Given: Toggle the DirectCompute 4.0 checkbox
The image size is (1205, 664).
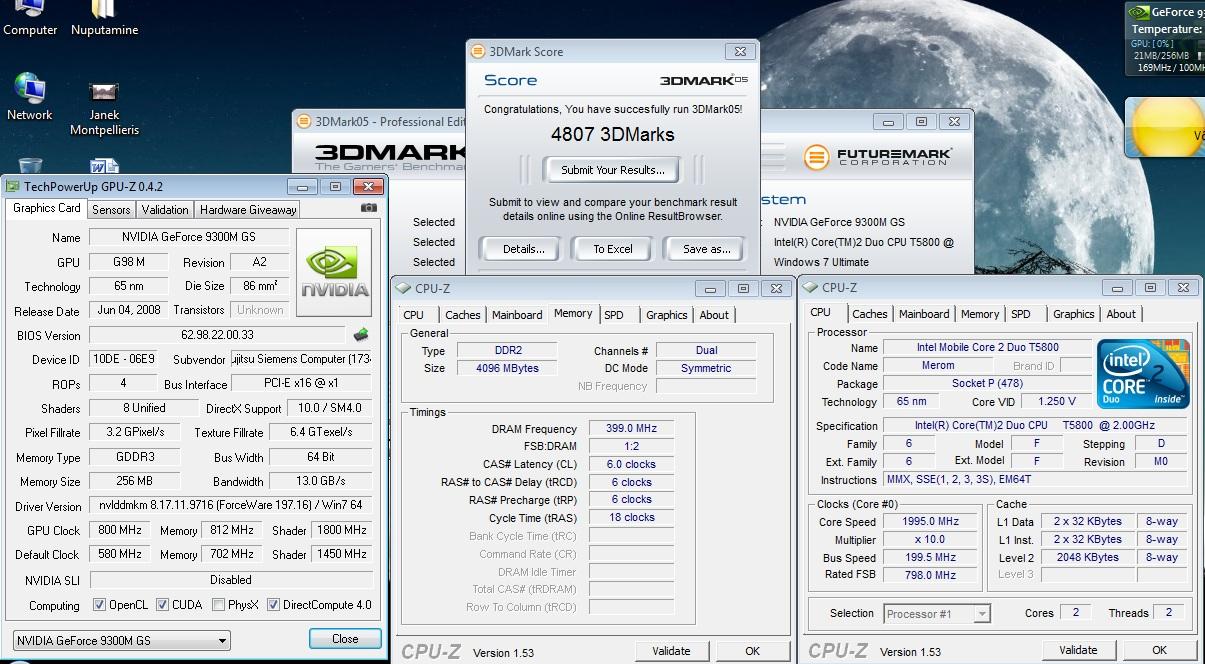Looking at the screenshot, I should [273, 605].
